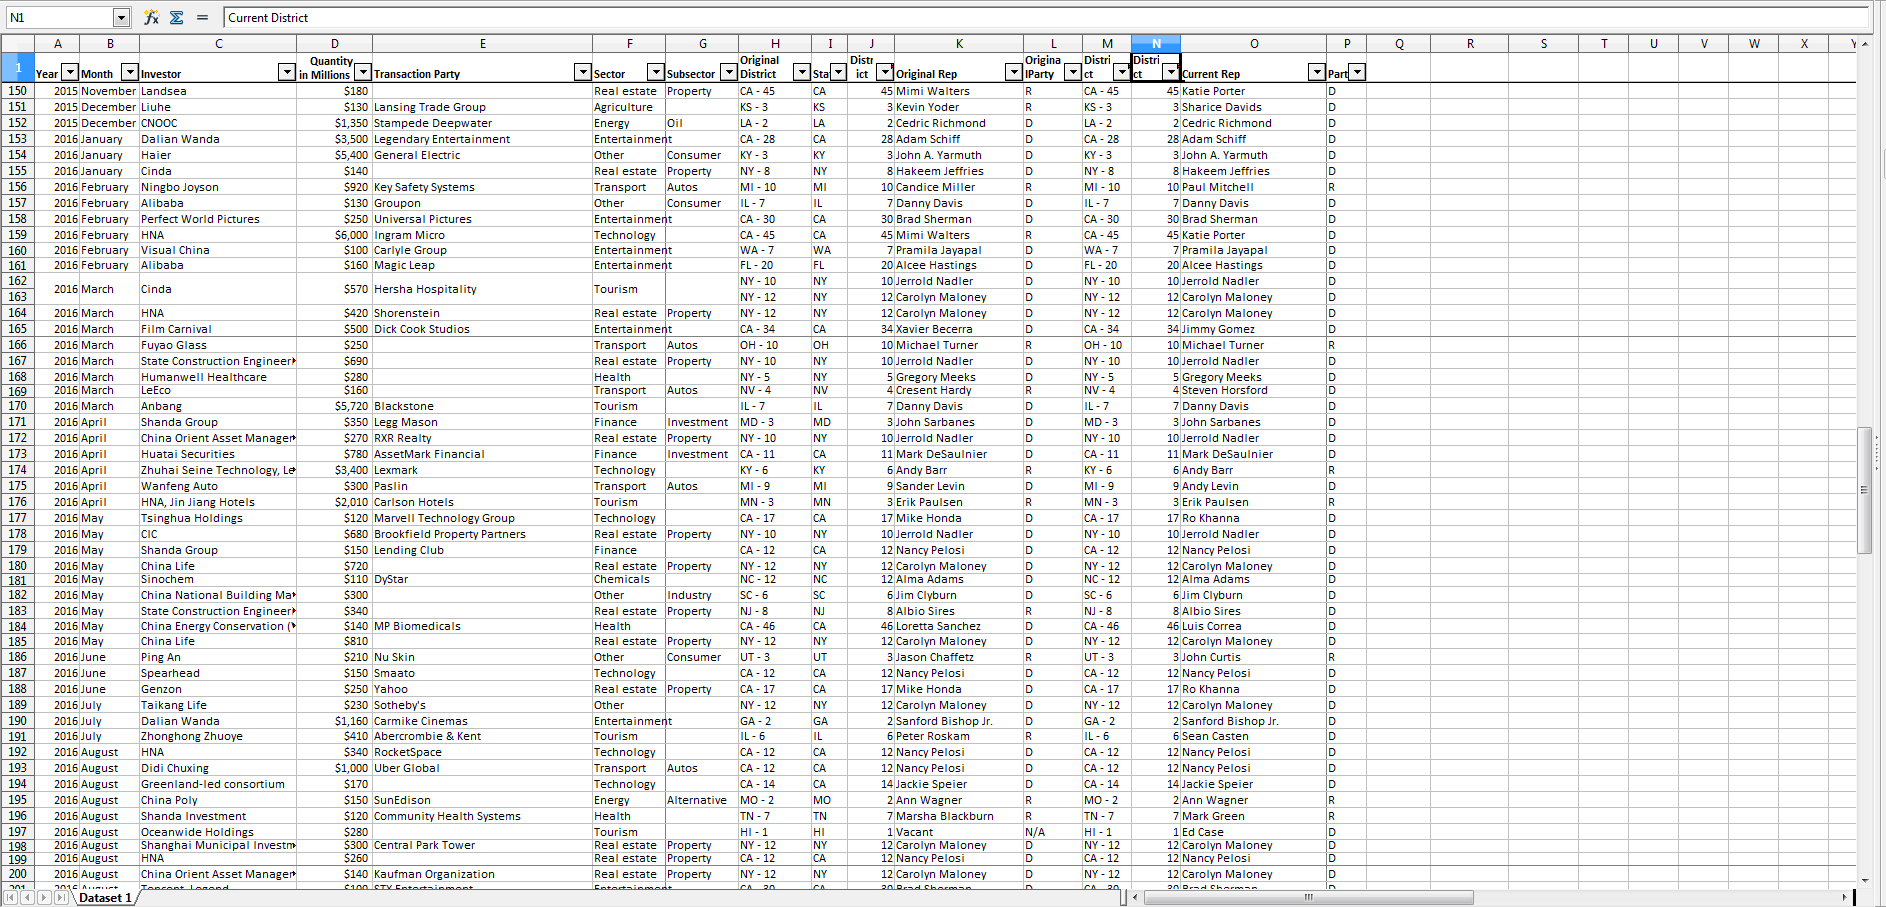Select row 150 header
Image resolution: width=1886 pixels, height=907 pixels.
(17, 91)
